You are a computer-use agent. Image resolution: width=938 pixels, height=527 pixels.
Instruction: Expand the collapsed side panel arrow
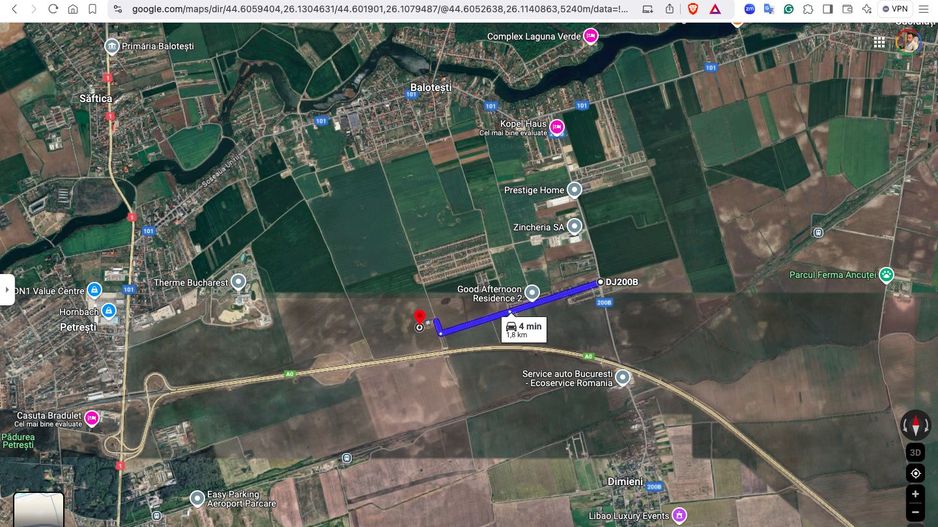click(x=7, y=290)
